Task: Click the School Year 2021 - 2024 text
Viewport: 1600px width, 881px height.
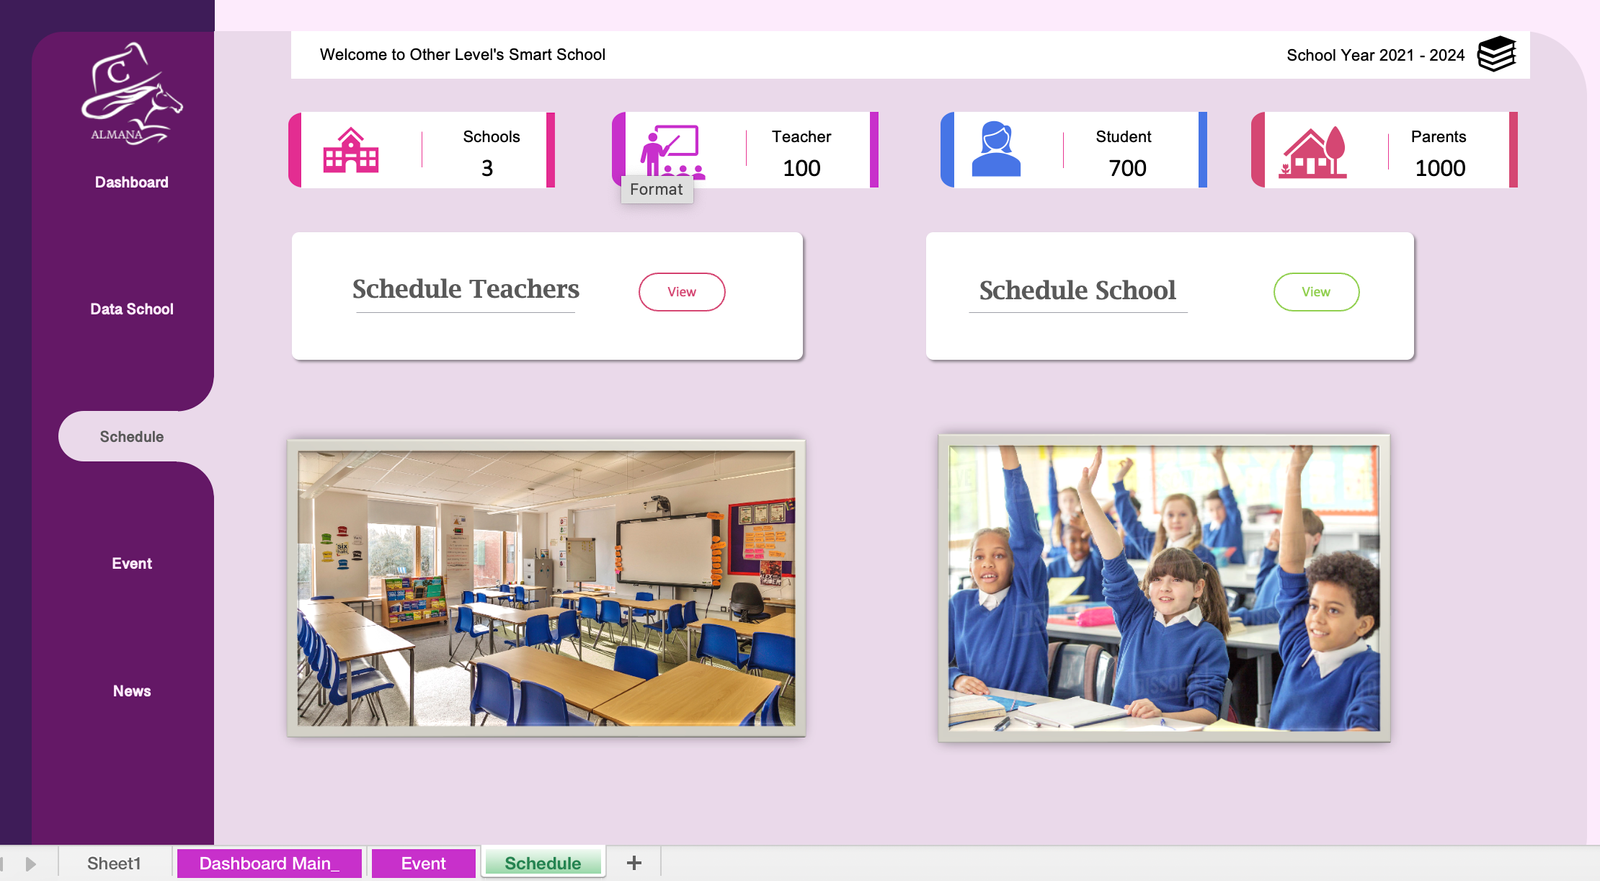Action: [x=1375, y=55]
